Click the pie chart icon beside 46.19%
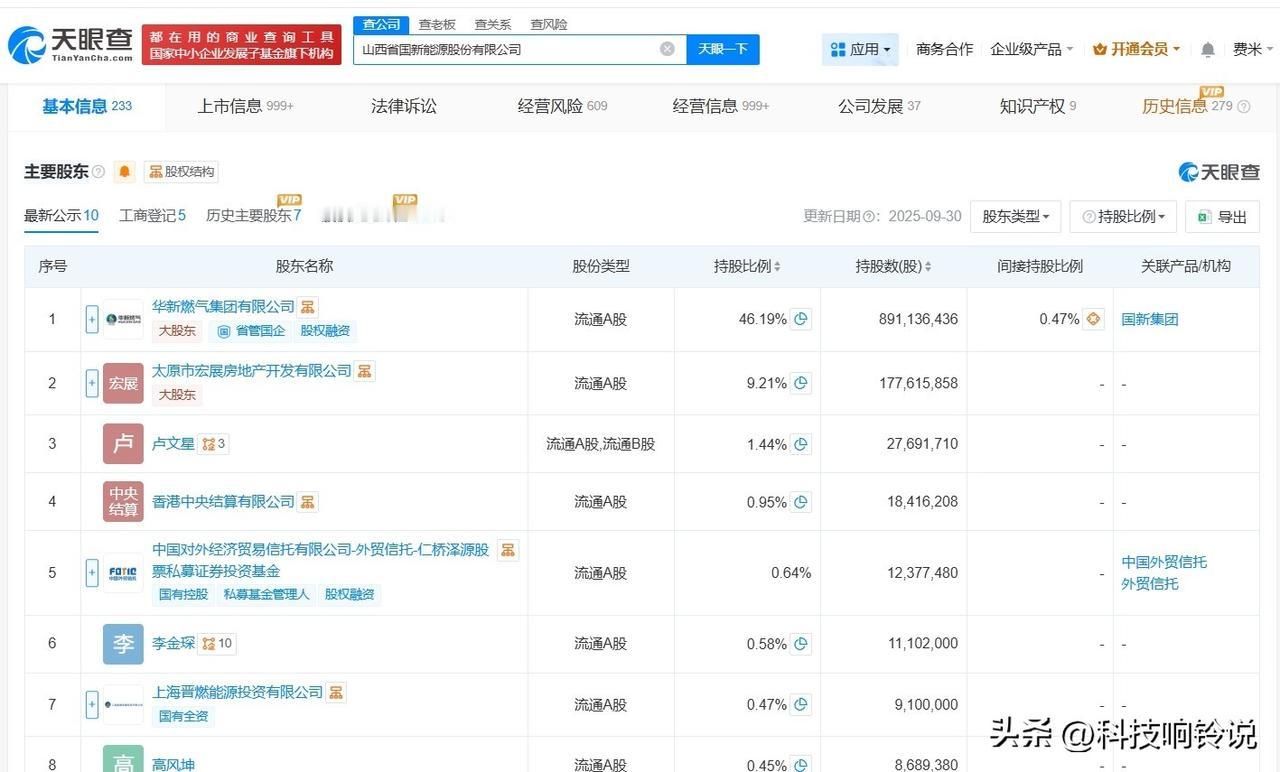 [x=801, y=320]
